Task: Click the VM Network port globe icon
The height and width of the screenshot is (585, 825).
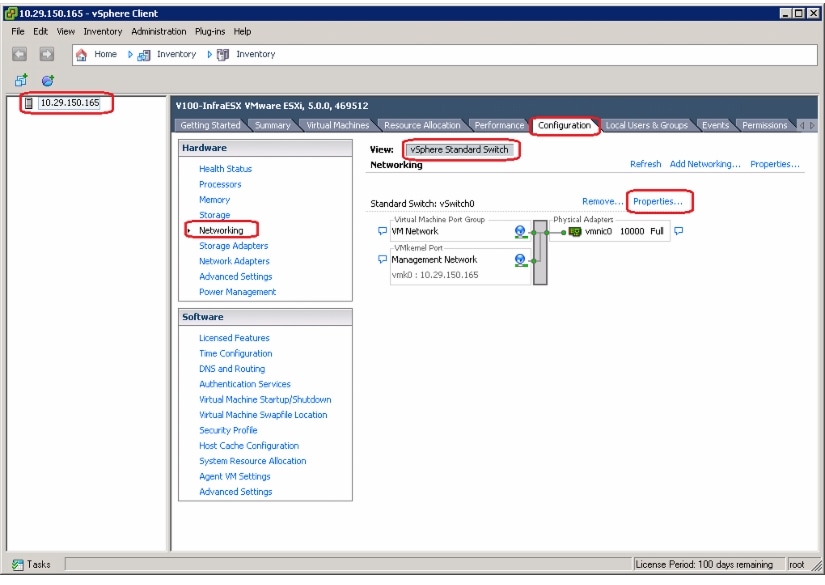Action: coord(520,231)
